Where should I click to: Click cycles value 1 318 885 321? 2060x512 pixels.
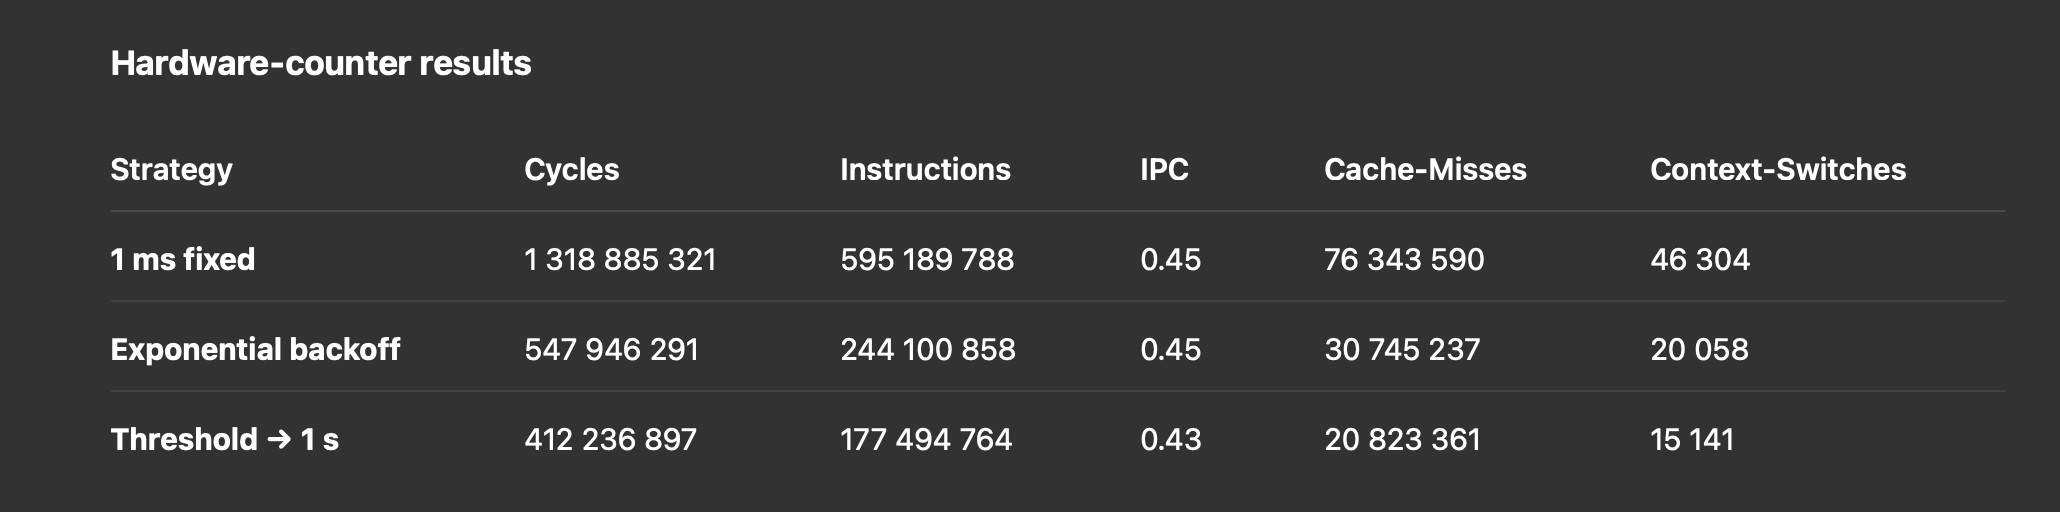click(x=620, y=260)
